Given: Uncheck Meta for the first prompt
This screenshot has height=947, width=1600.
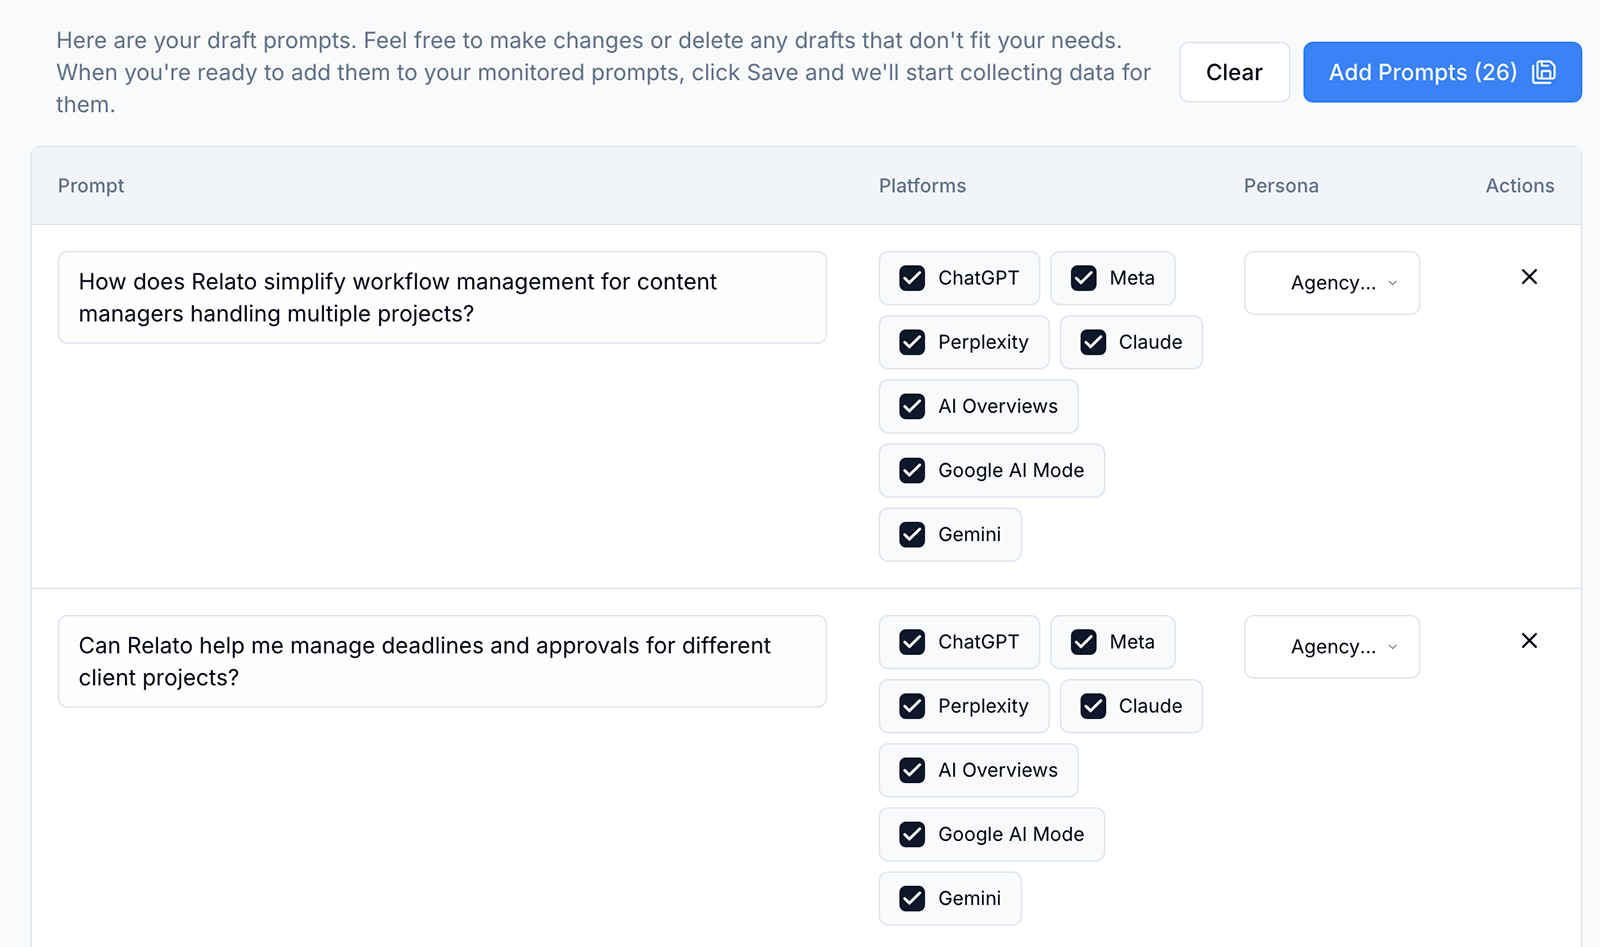Looking at the screenshot, I should [1084, 278].
